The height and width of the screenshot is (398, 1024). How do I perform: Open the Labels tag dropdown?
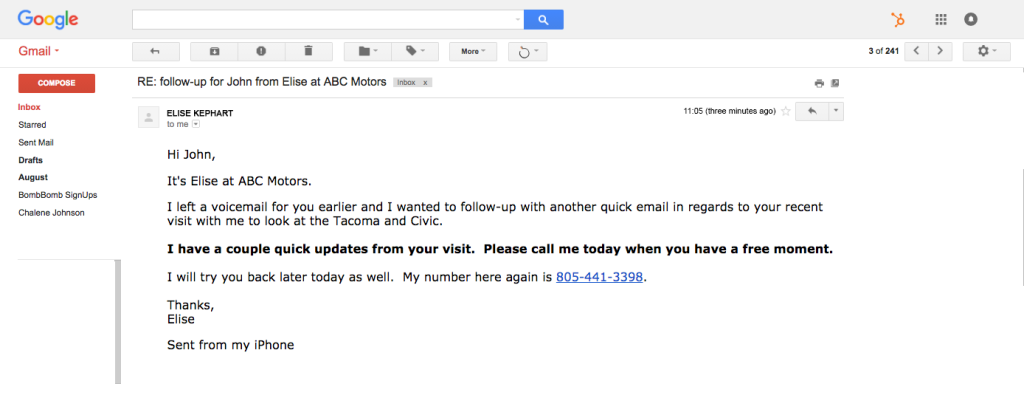415,51
